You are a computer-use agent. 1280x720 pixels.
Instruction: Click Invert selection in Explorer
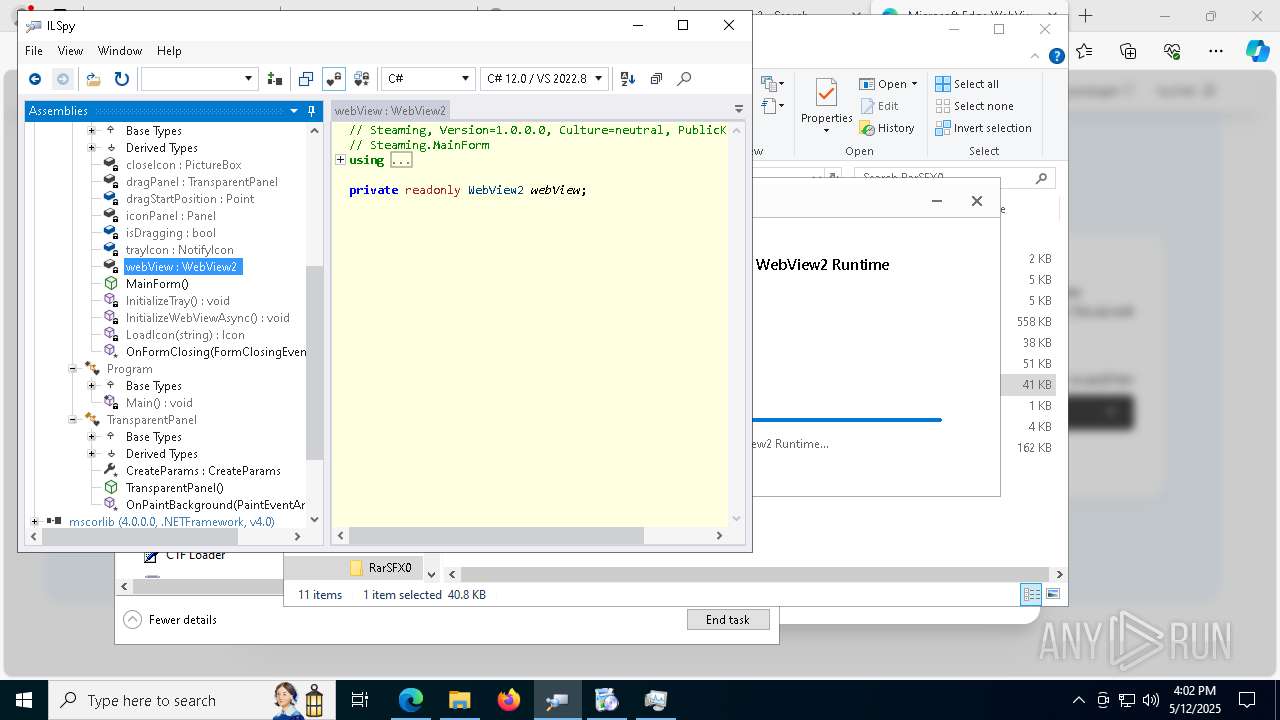pyautogui.click(x=983, y=128)
